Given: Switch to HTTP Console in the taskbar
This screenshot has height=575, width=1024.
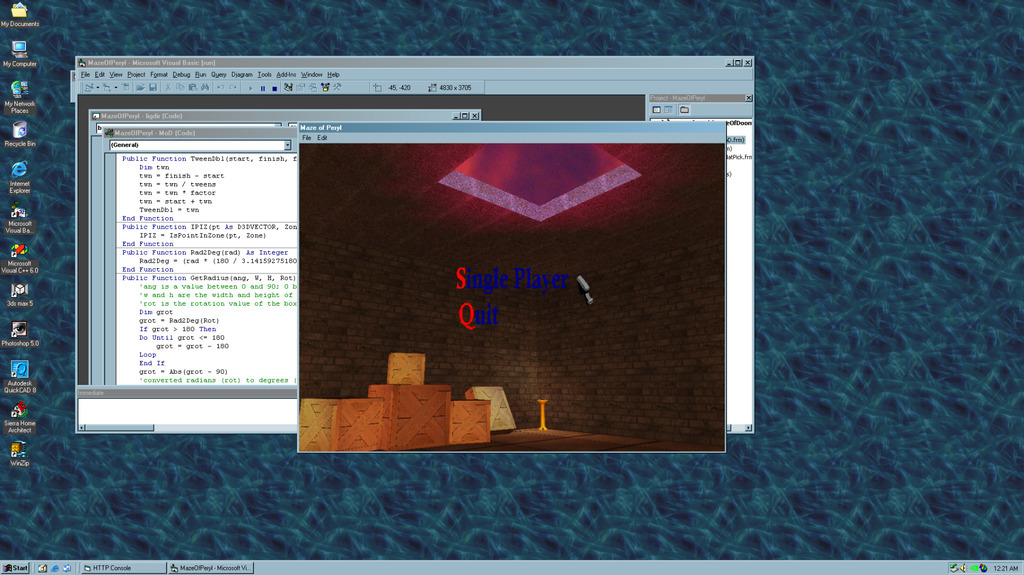Looking at the screenshot, I should 122,568.
